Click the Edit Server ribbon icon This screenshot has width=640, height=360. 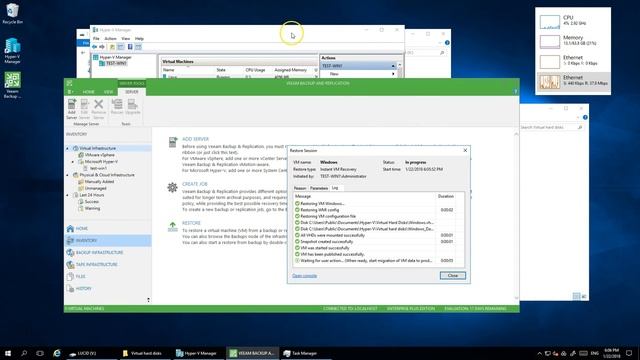(x=84, y=109)
